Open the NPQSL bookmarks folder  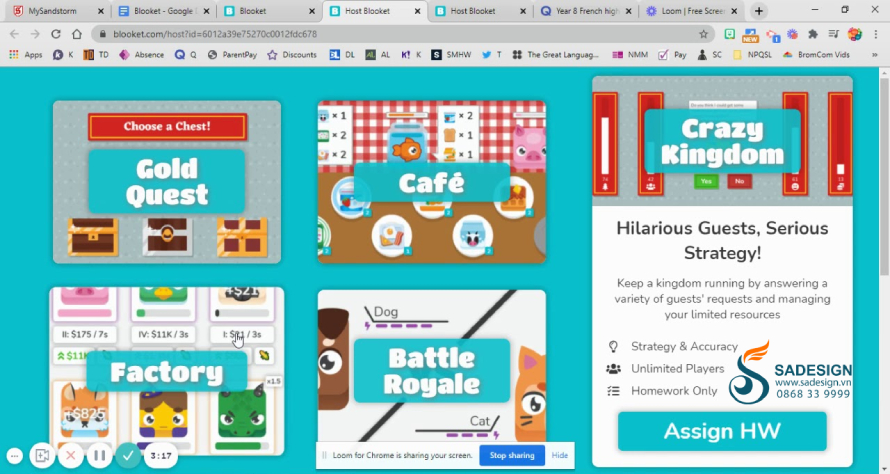tap(752, 54)
